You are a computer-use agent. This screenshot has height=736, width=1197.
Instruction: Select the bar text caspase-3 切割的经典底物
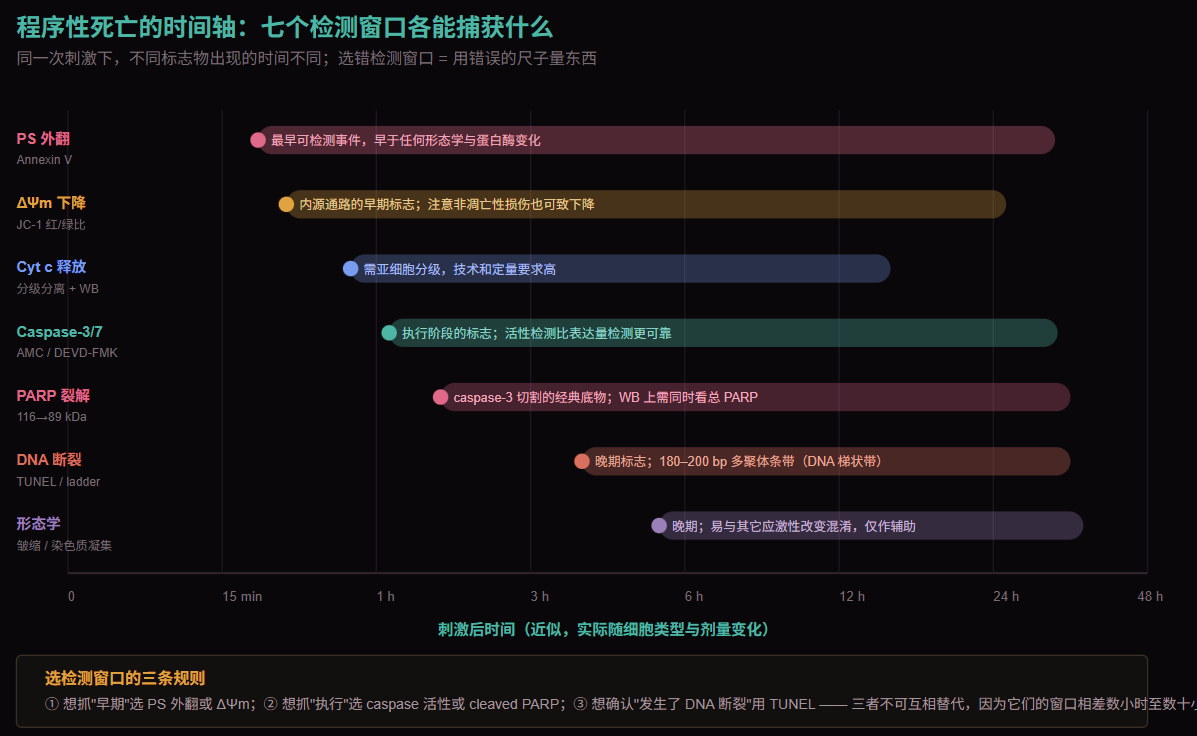[x=530, y=398]
